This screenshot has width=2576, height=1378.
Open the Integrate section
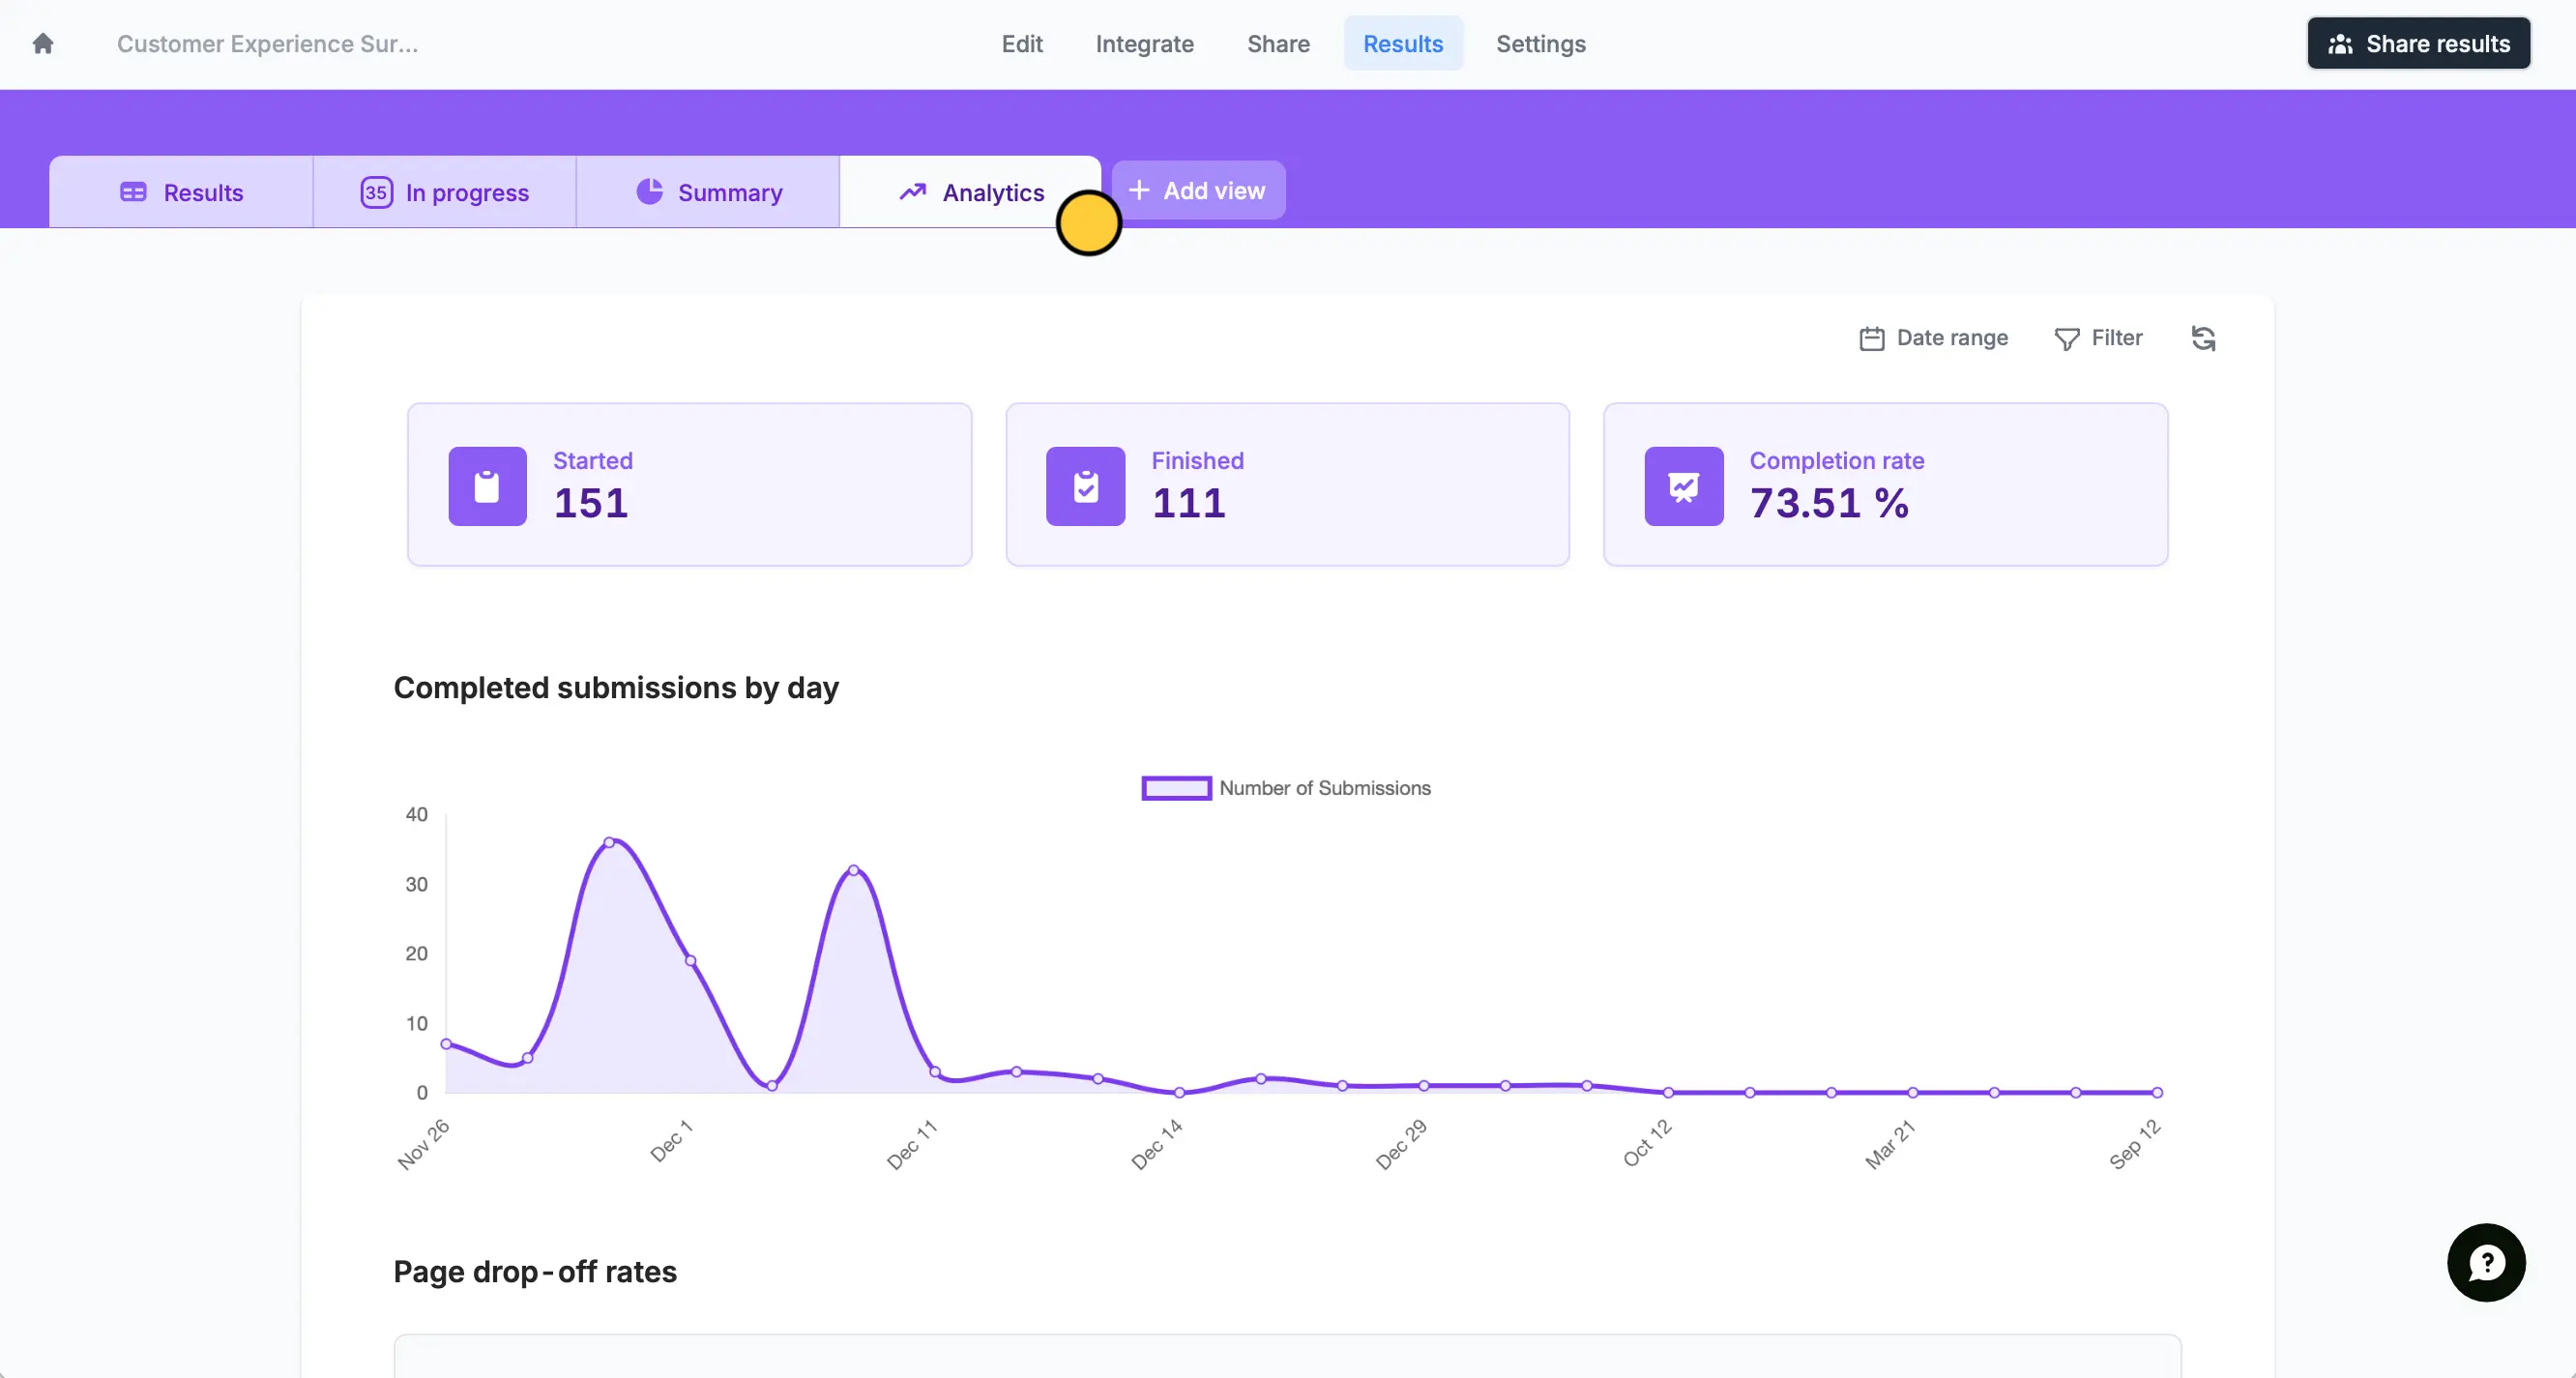pos(1144,44)
